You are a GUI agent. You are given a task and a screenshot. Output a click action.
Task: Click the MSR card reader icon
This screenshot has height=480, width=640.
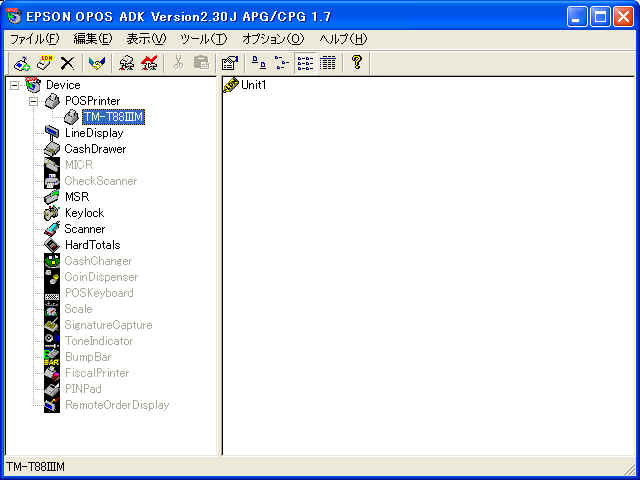(x=52, y=197)
